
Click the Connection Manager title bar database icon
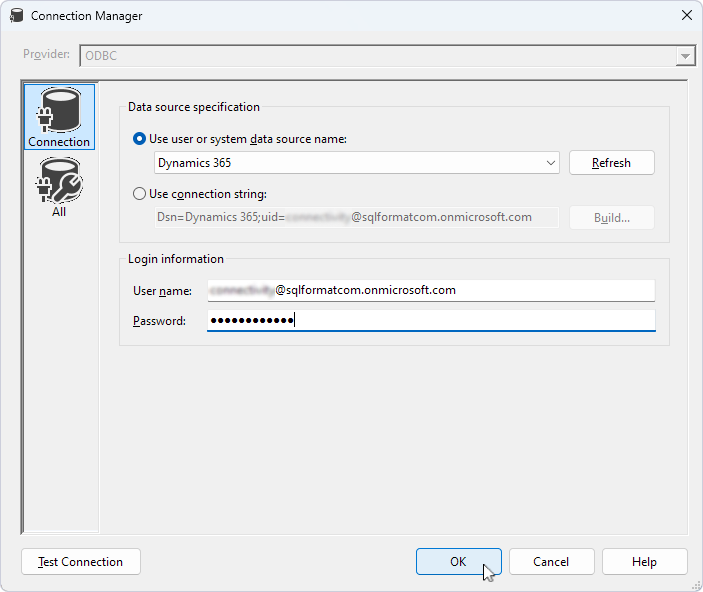pyautogui.click(x=17, y=16)
